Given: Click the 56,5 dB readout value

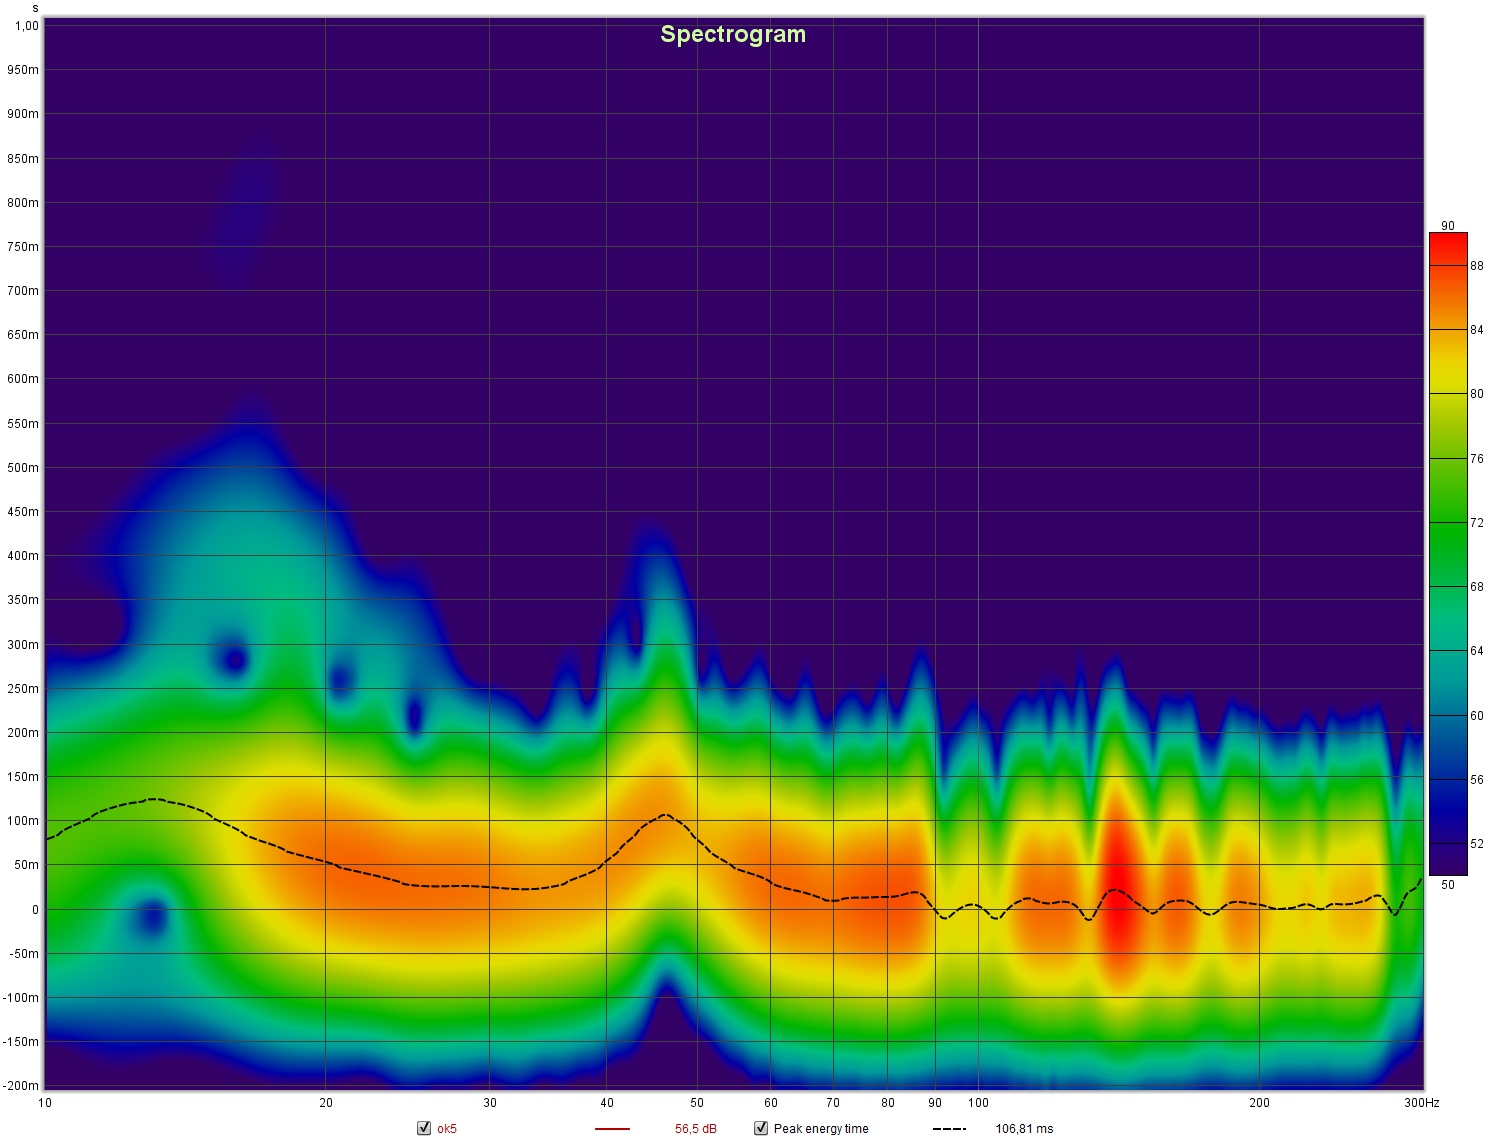Looking at the screenshot, I should [x=695, y=1129].
